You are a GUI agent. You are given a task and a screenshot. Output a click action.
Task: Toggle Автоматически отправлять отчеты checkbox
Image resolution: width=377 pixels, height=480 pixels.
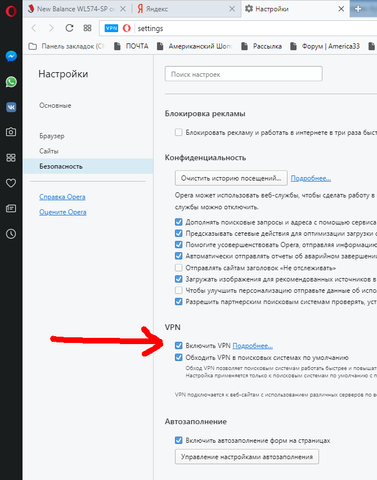[x=179, y=256]
